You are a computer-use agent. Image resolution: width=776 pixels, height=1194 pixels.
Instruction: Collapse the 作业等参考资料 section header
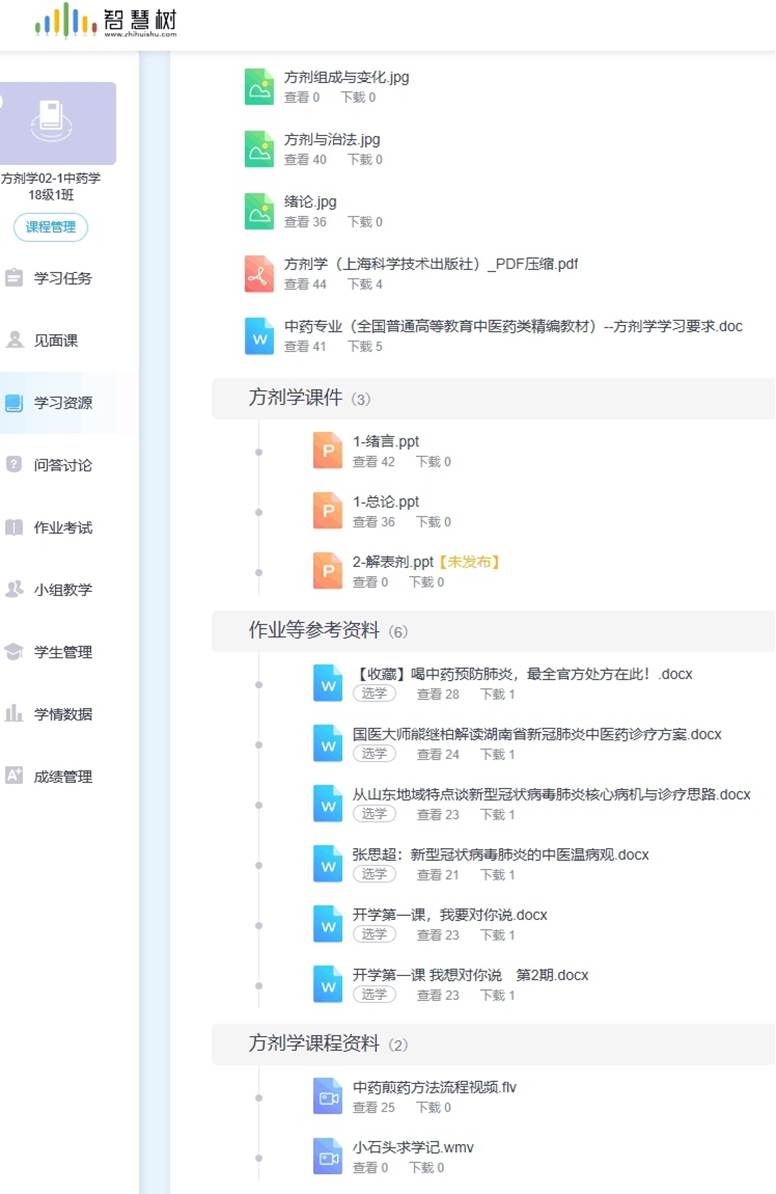click(x=313, y=631)
